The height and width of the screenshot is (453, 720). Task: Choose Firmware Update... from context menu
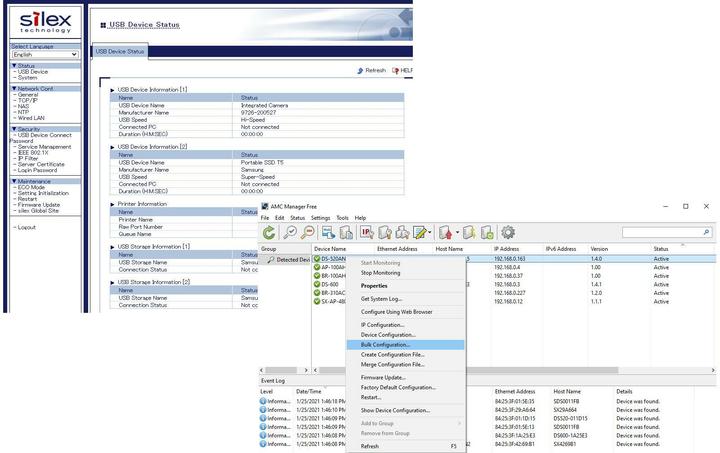pyautogui.click(x=383, y=377)
